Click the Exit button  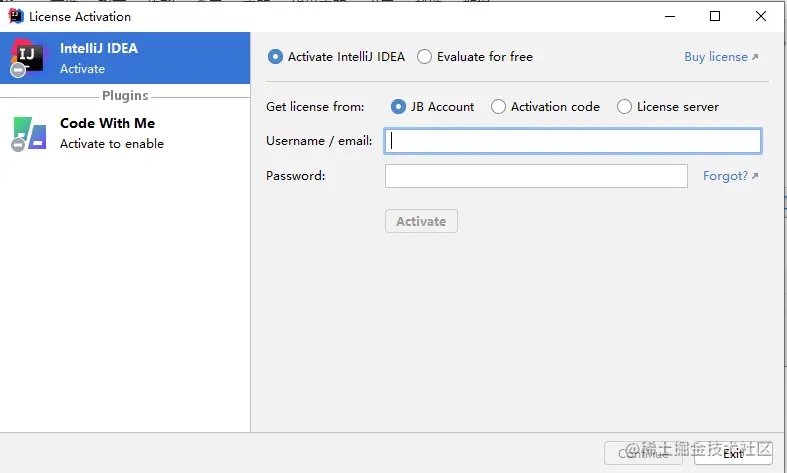point(733,453)
